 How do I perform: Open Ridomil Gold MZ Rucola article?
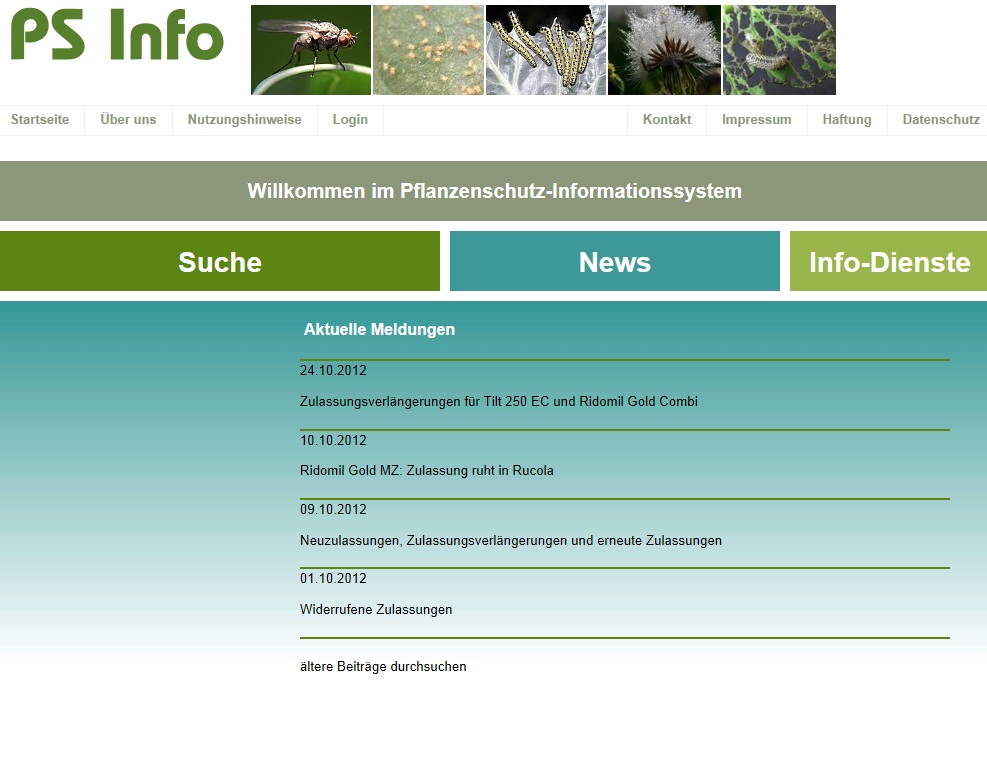[x=426, y=470]
